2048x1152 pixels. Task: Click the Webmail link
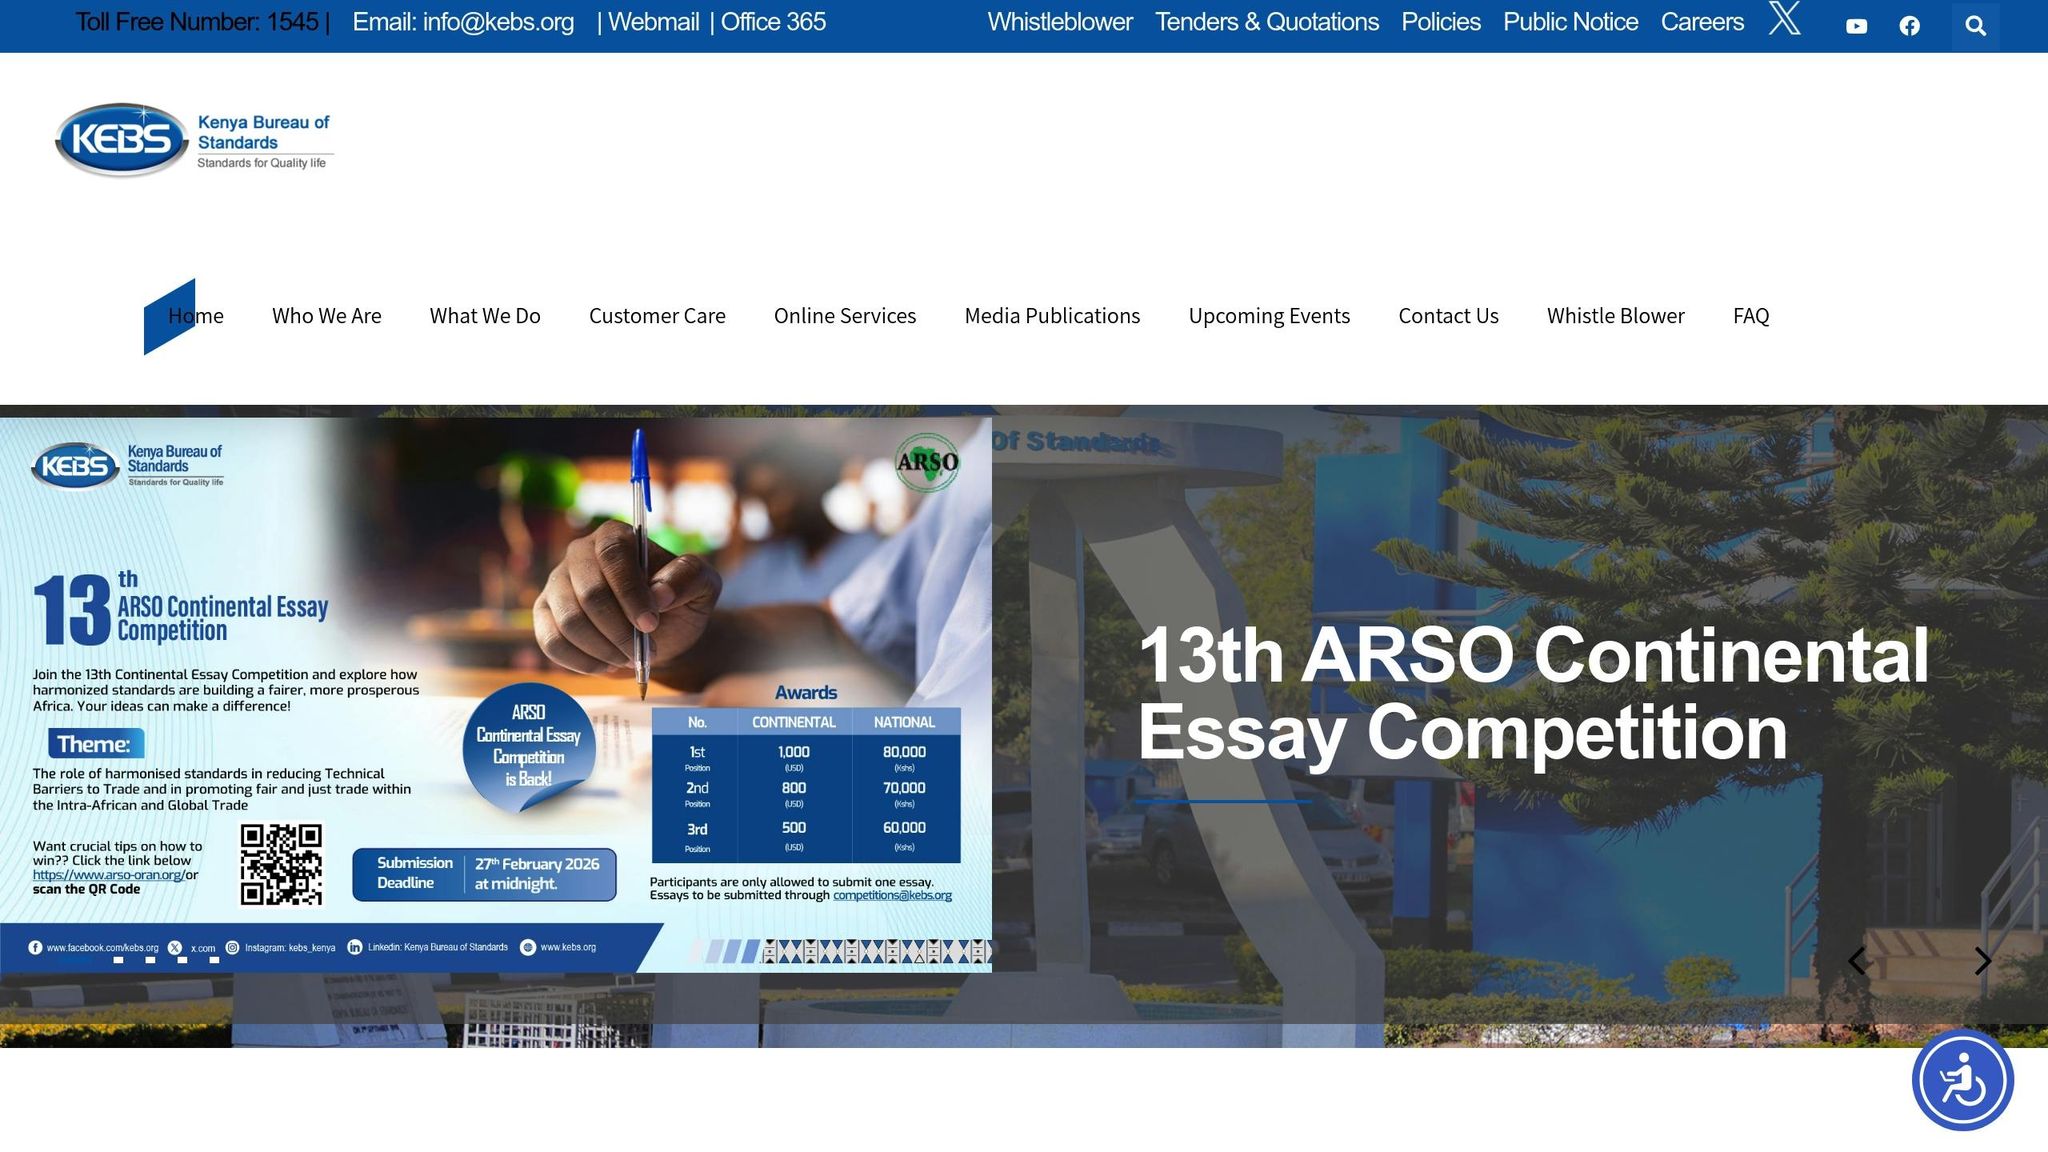pyautogui.click(x=653, y=22)
